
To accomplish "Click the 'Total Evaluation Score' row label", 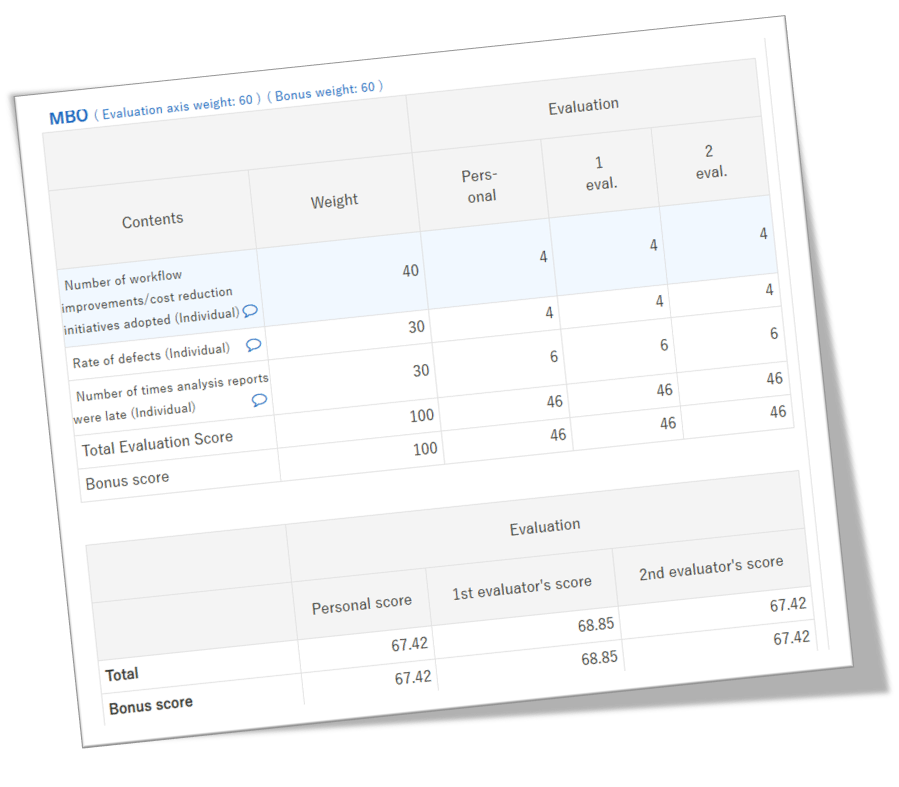I will coord(157,444).
